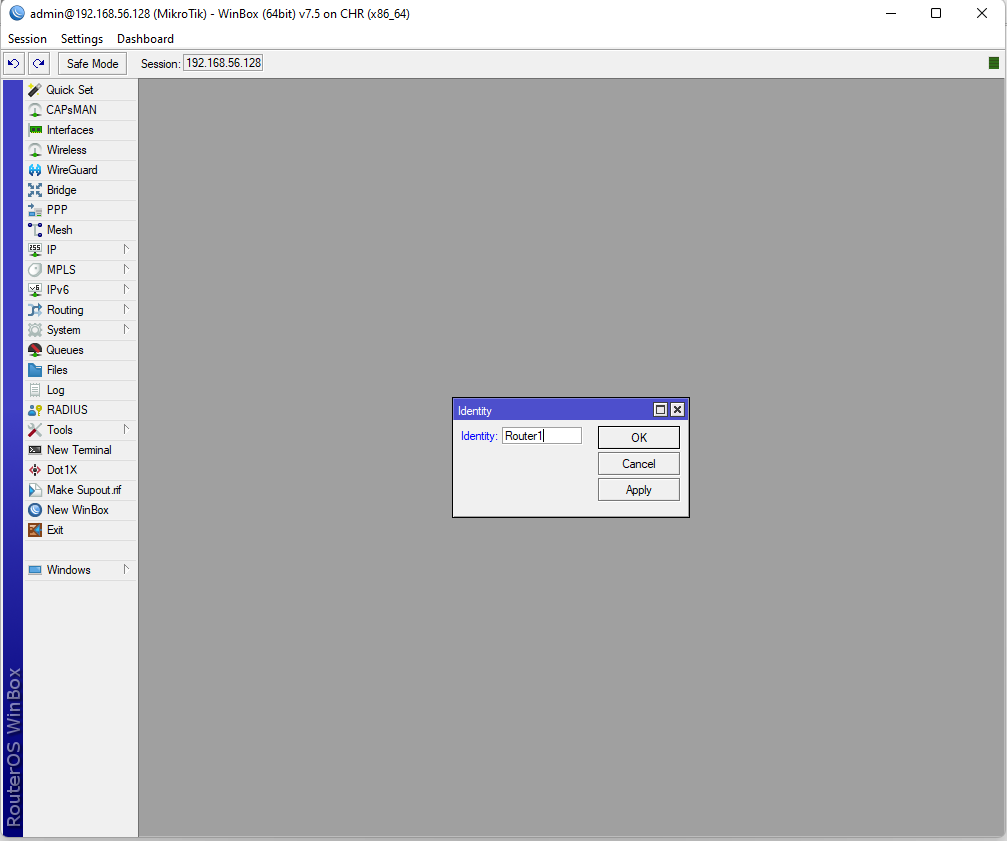This screenshot has height=841, width=1007.
Task: Expand the Tools submenu
Action: [x=126, y=429]
